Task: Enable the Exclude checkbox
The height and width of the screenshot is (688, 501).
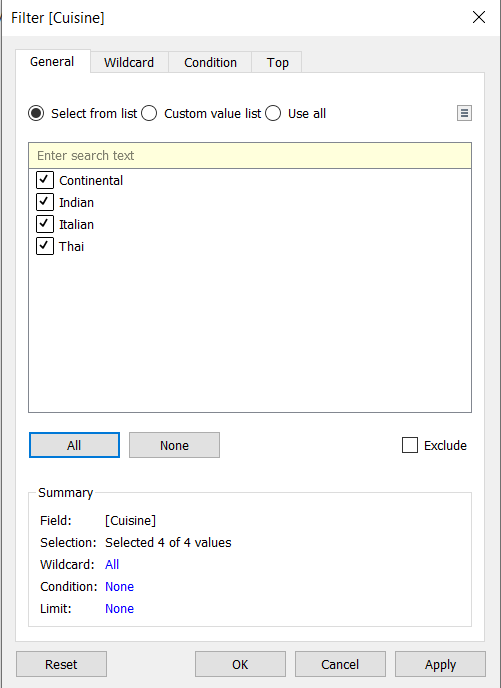Action: [410, 445]
